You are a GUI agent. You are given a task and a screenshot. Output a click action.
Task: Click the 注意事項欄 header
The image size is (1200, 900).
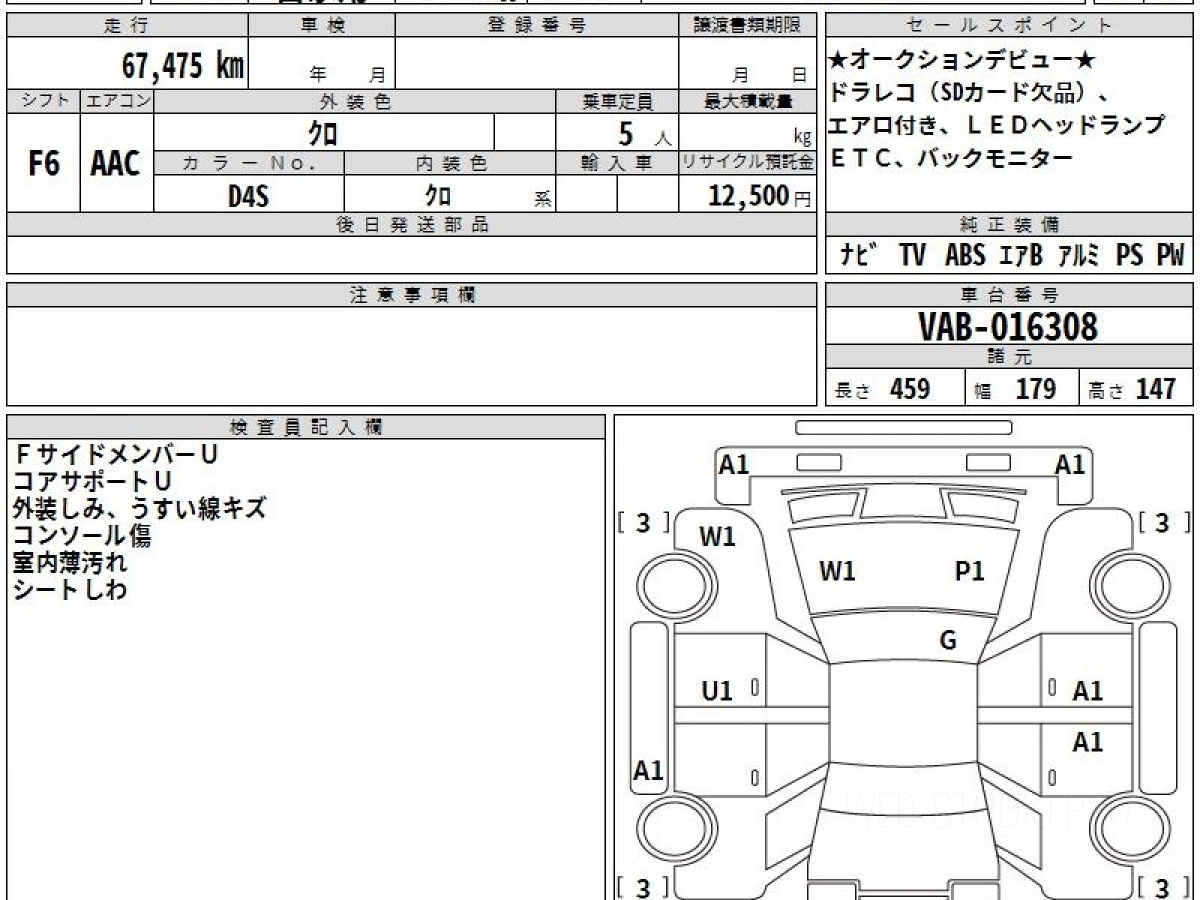(411, 295)
